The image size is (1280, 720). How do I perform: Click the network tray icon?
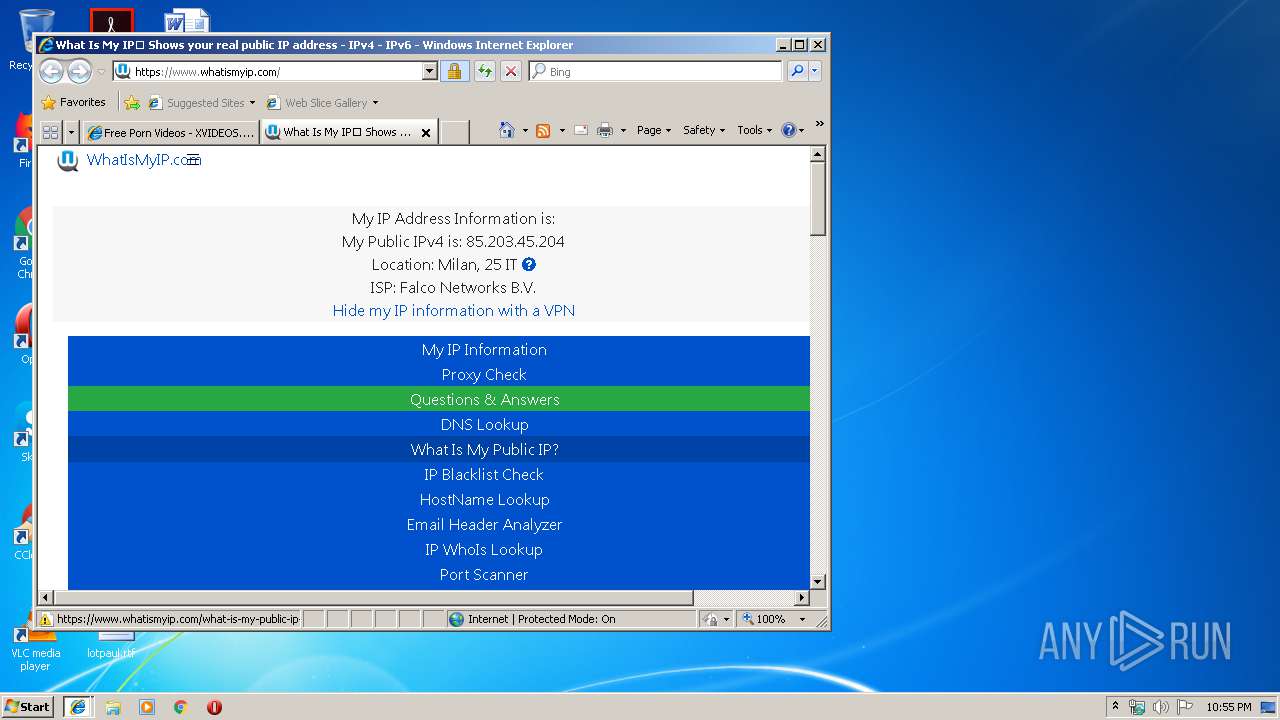click(x=1137, y=707)
